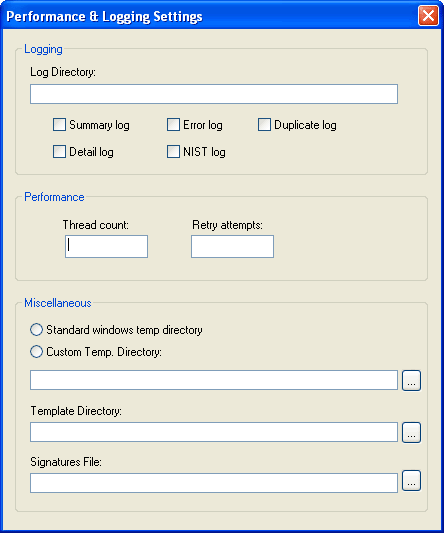The height and width of the screenshot is (533, 444).
Task: Toggle the Detail log checkbox
Action: click(59, 152)
